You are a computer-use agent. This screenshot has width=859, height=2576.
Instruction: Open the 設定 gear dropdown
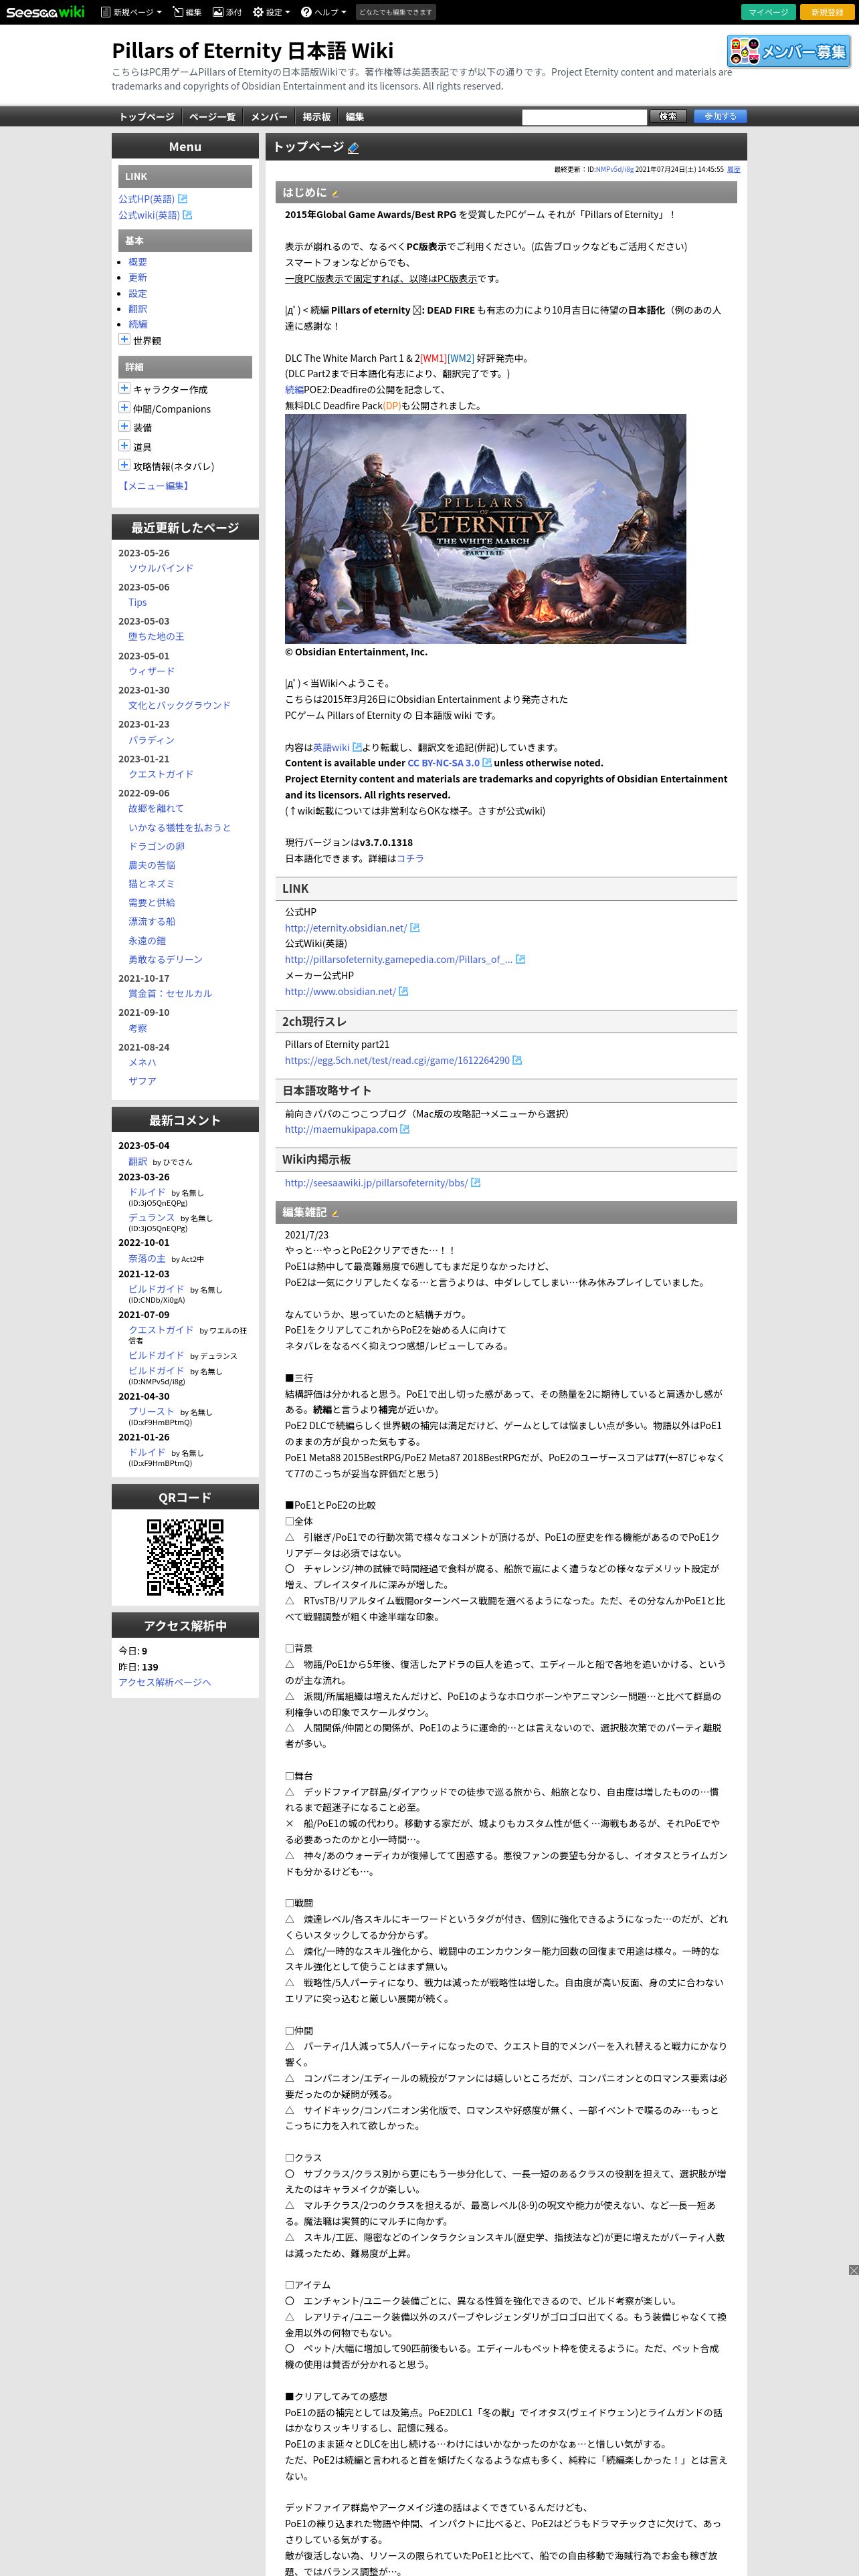click(271, 12)
